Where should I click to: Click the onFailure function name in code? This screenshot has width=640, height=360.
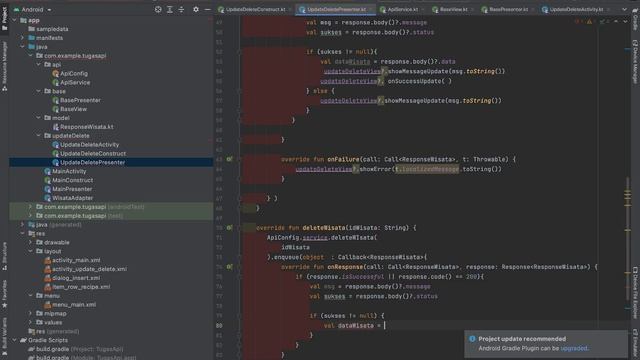[x=343, y=159]
